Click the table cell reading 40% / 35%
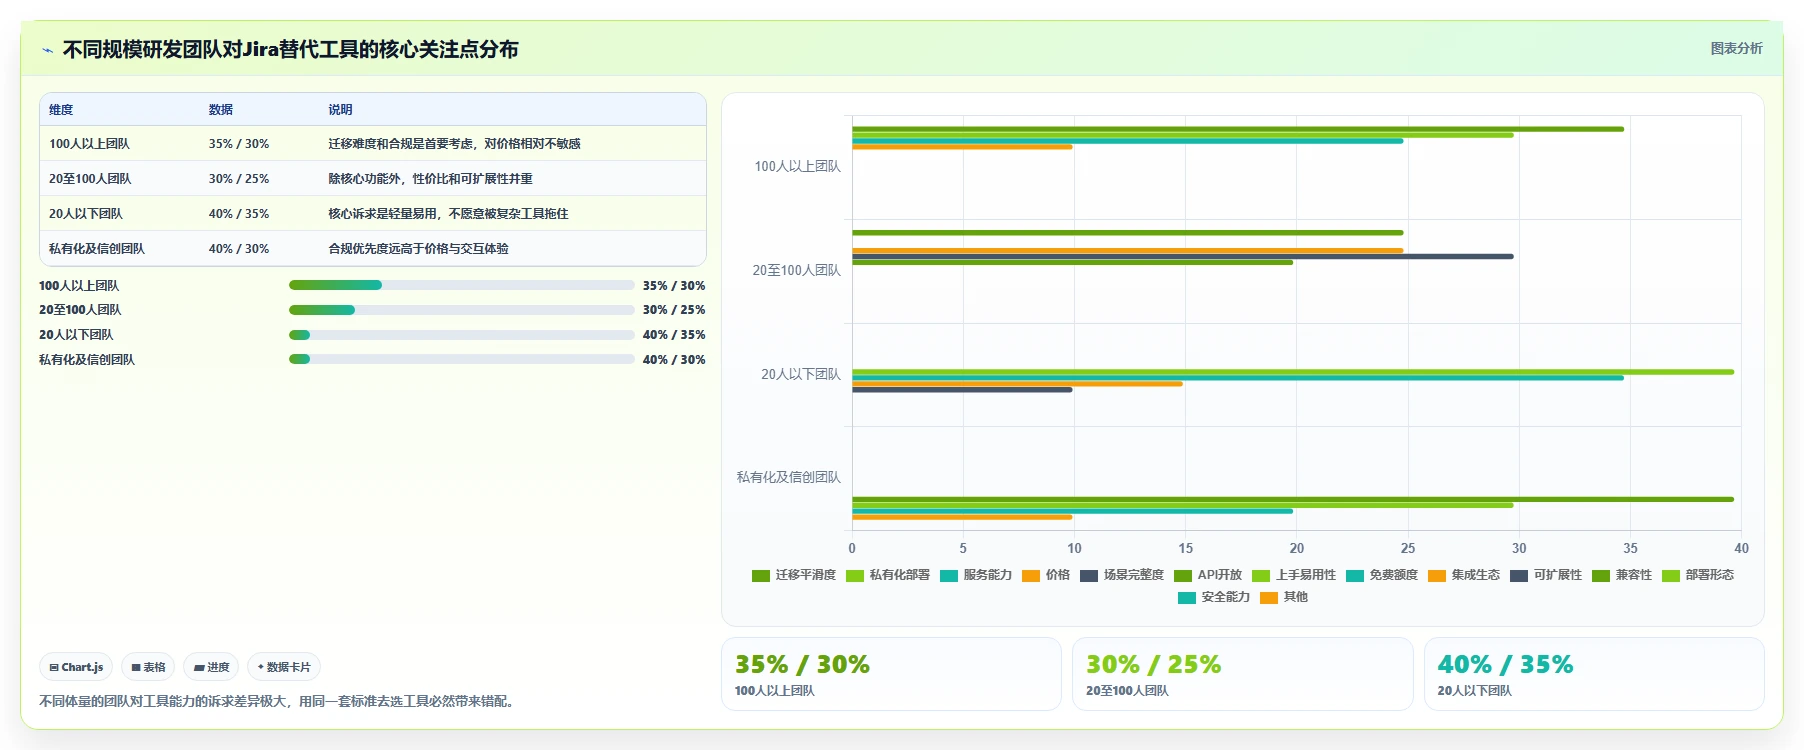 point(239,214)
